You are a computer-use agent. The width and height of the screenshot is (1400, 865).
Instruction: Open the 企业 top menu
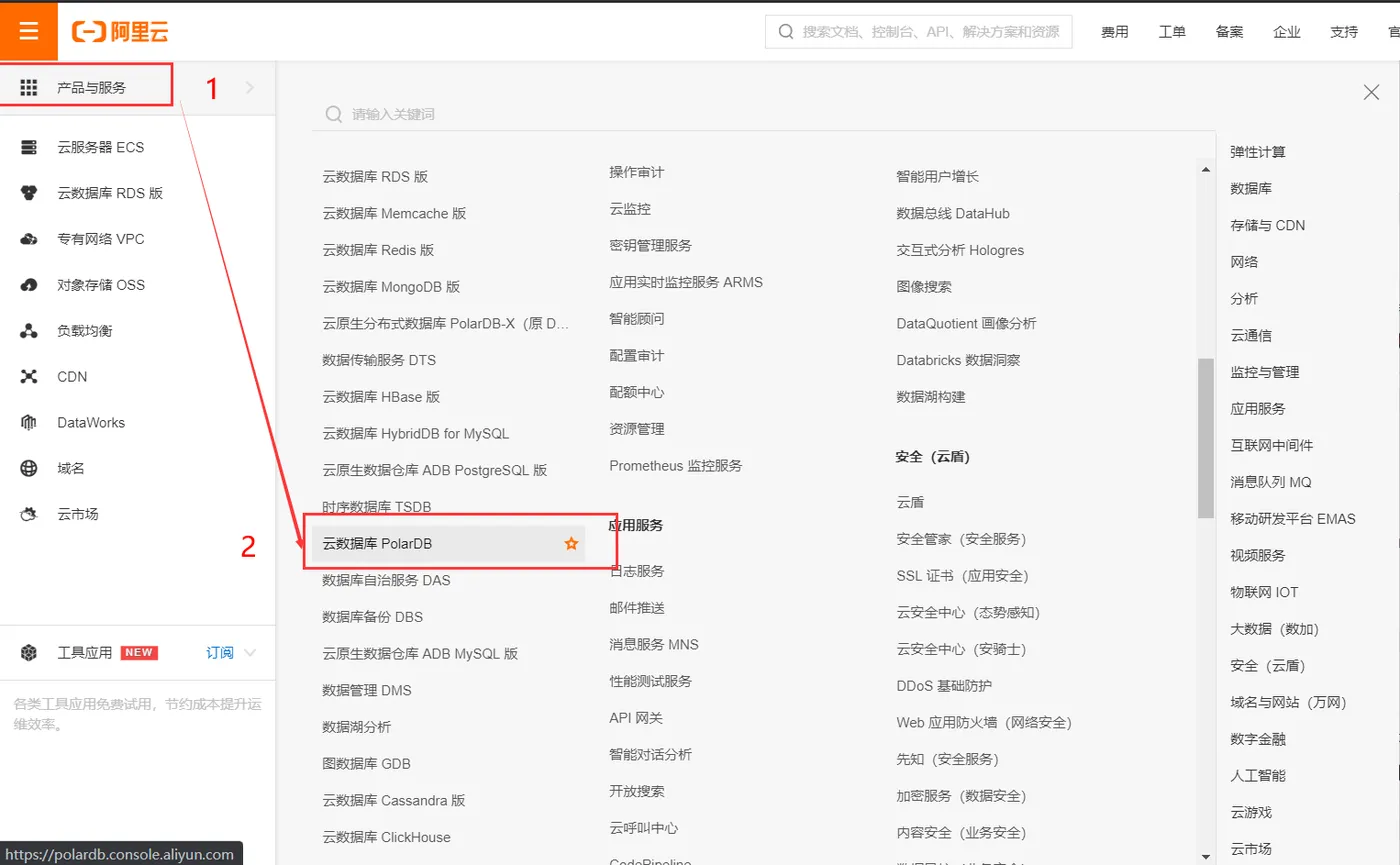coord(1287,32)
